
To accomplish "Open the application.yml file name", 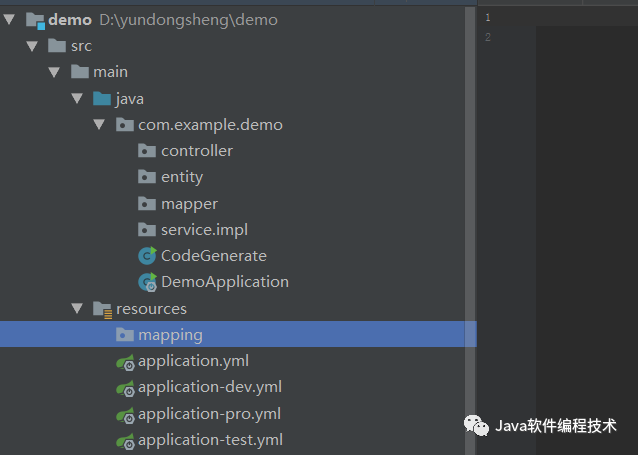I will (x=193, y=361).
